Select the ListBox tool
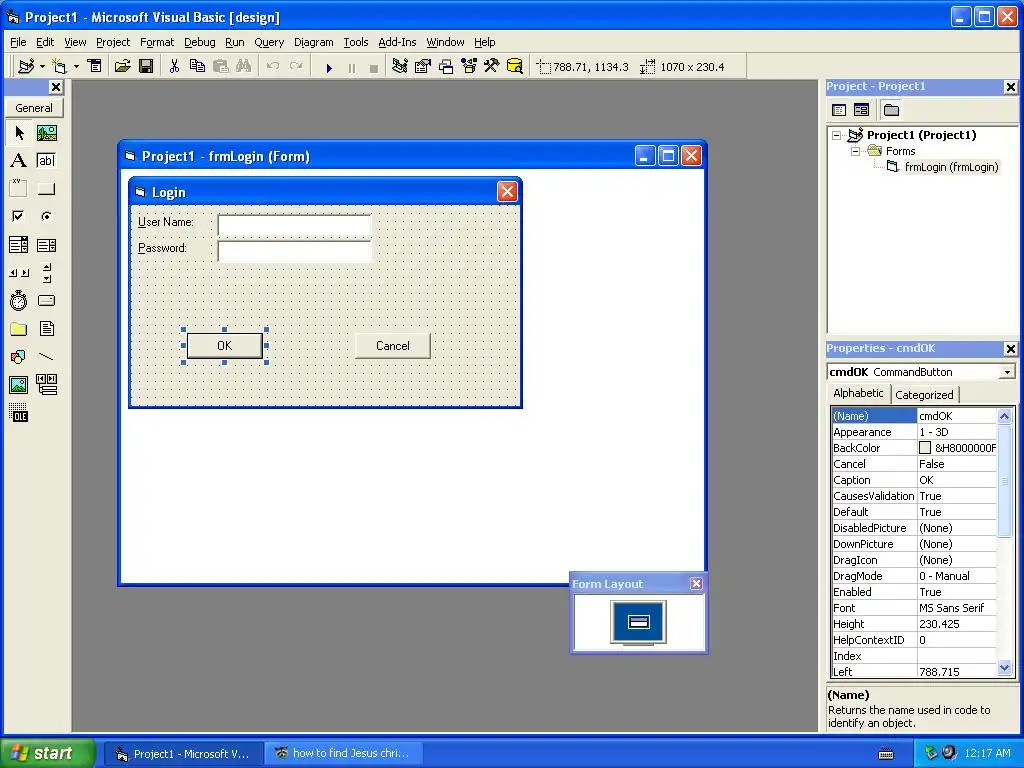The image size is (1024, 768). [x=46, y=245]
